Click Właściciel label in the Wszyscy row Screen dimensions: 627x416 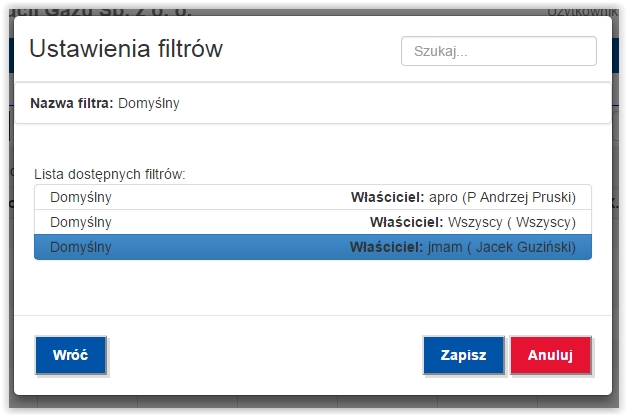click(x=407, y=222)
